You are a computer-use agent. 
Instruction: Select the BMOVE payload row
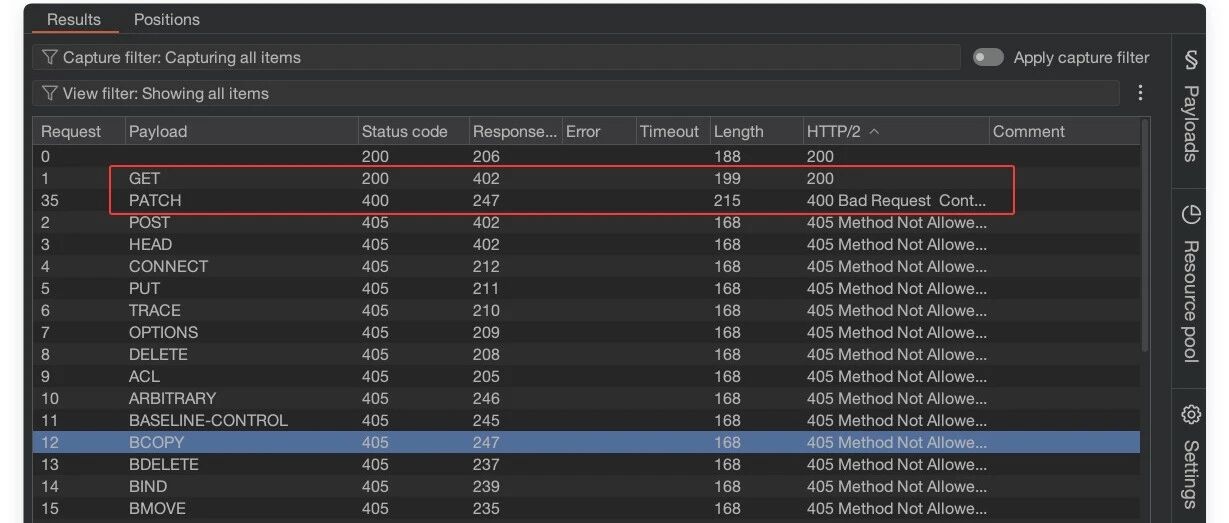(x=586, y=508)
